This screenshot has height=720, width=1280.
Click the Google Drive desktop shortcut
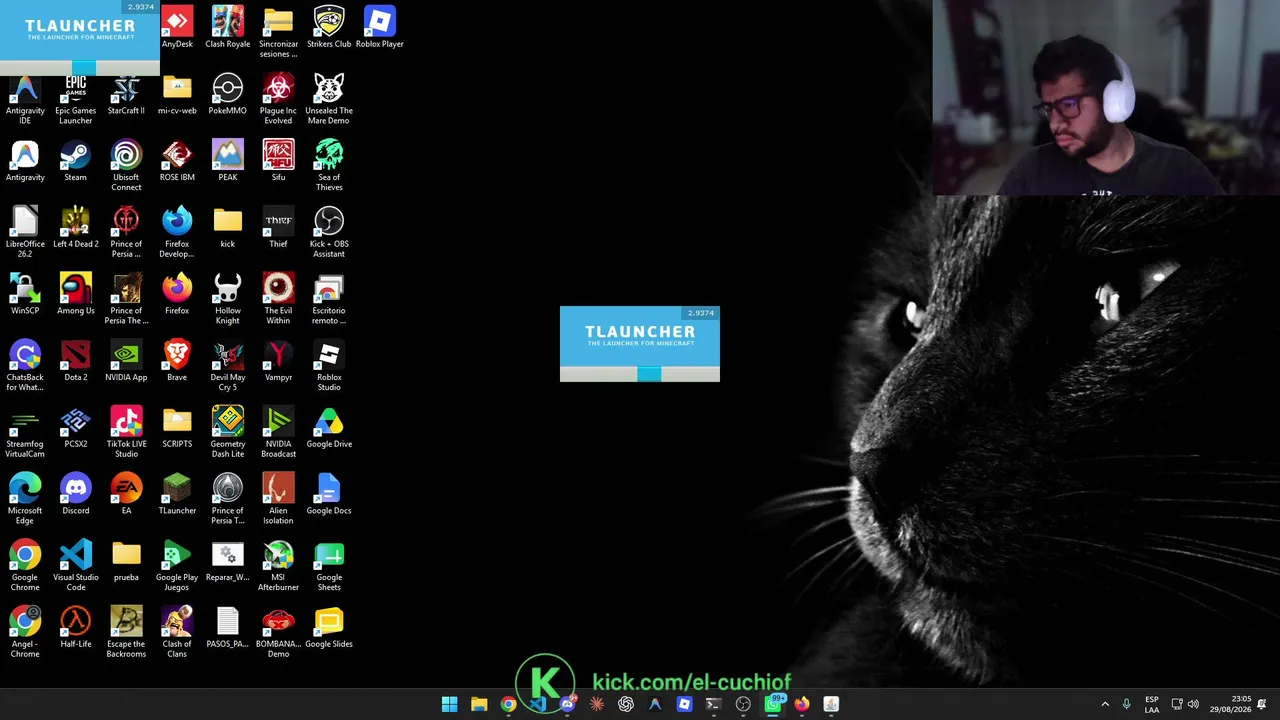(329, 428)
